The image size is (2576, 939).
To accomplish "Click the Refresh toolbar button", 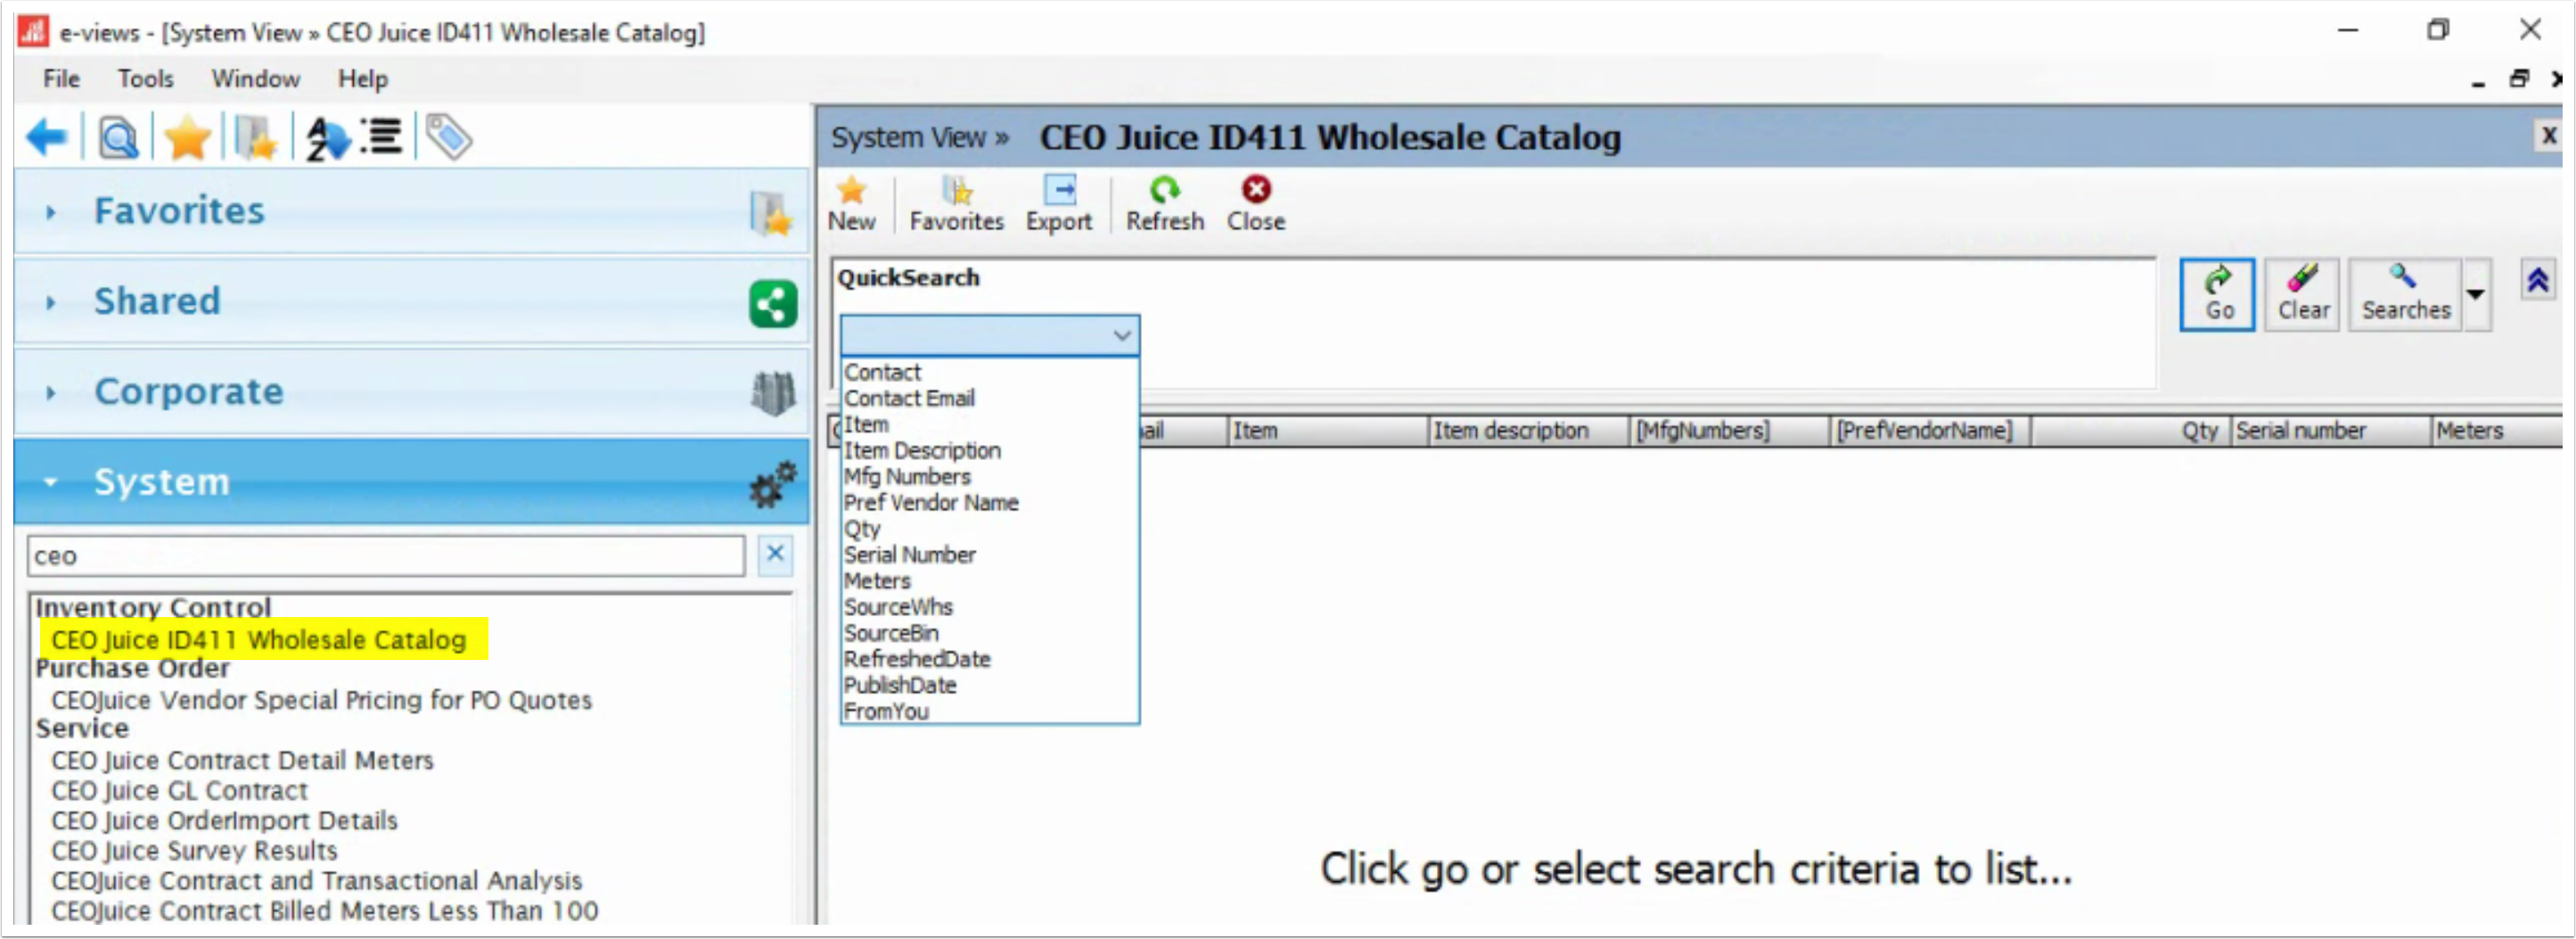I will click(1165, 204).
